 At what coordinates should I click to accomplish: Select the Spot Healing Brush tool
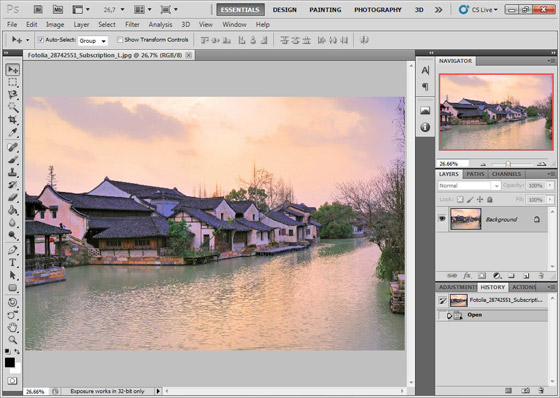click(12, 147)
